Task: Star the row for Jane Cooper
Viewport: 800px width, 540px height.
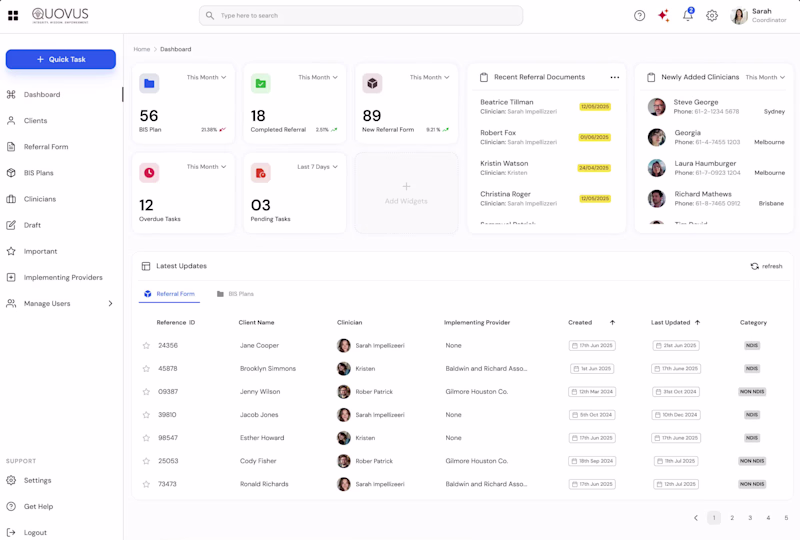Action: pyautogui.click(x=146, y=346)
